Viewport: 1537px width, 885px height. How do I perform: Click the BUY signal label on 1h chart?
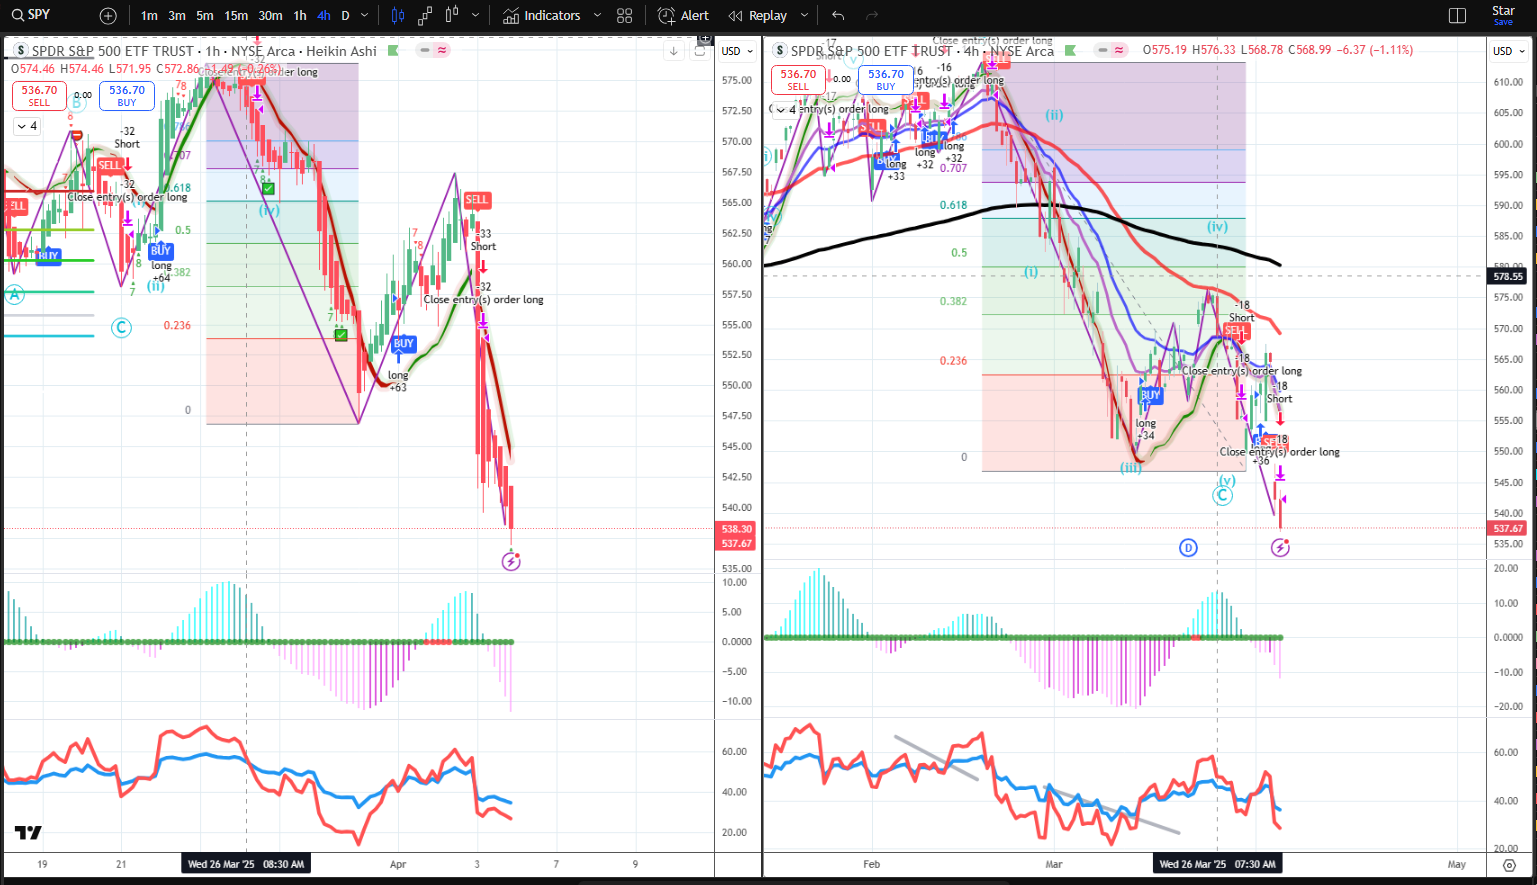tap(403, 343)
